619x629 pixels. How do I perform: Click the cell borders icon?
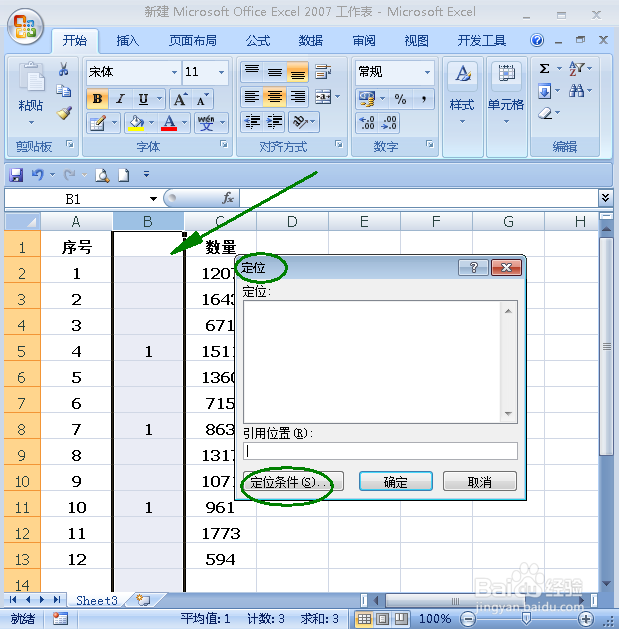click(97, 123)
